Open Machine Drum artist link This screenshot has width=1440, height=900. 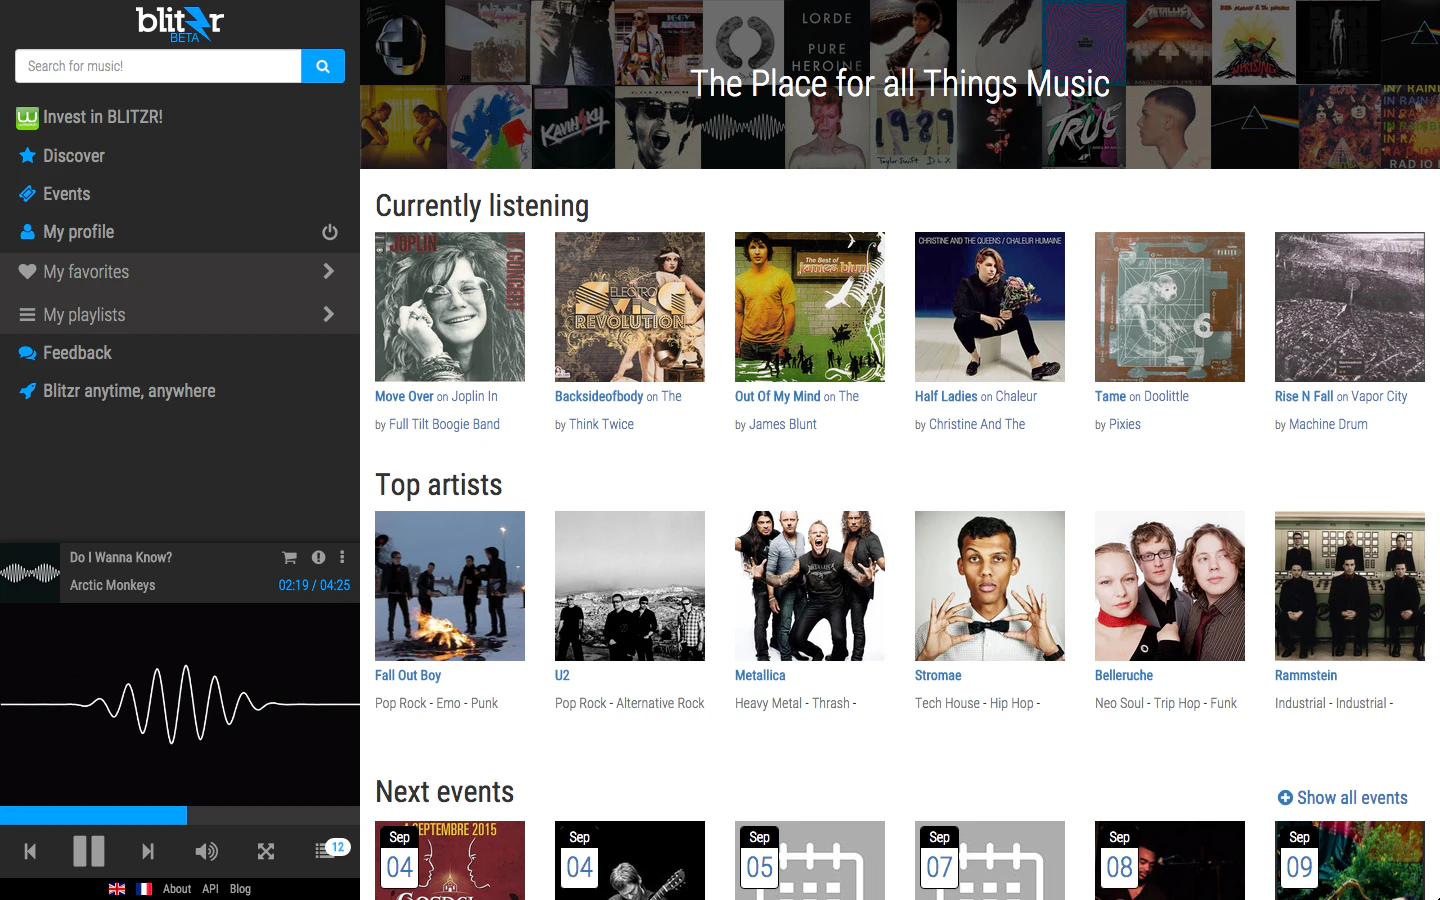tap(1328, 425)
